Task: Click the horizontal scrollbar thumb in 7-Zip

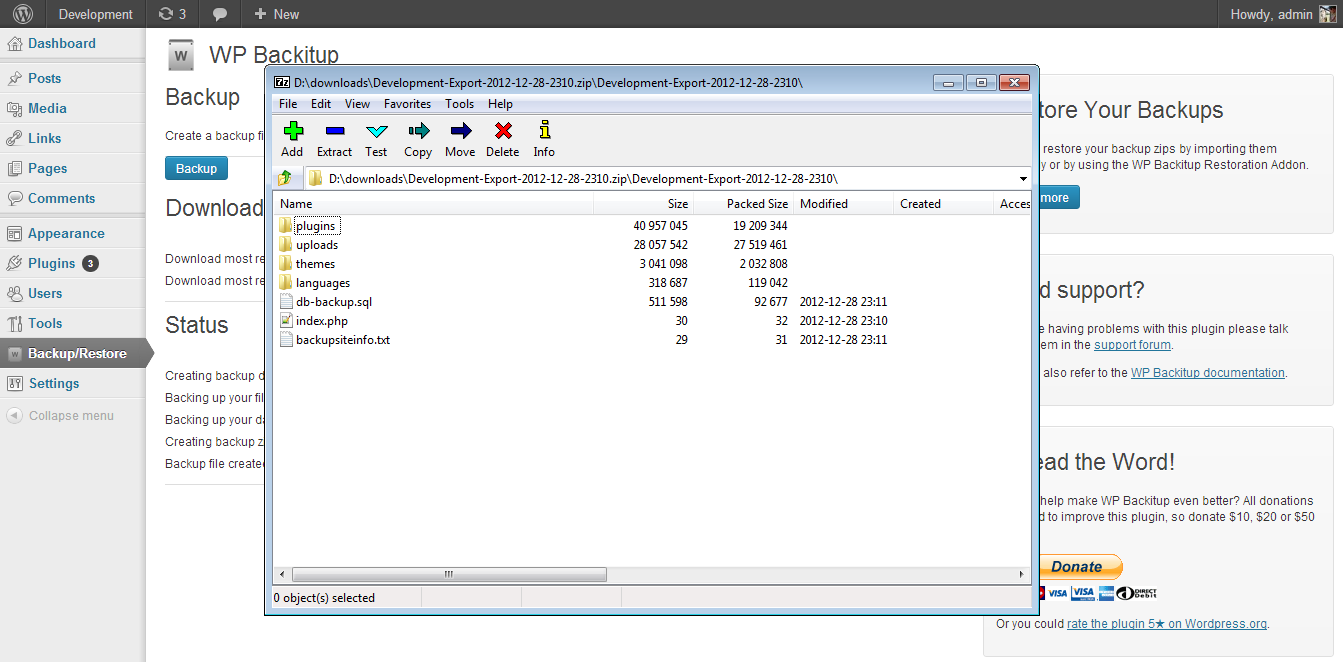Action: pos(448,575)
